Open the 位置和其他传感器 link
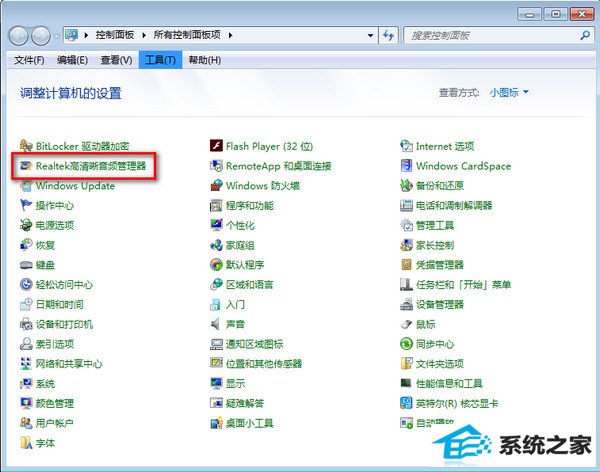The image size is (600, 472). coord(264,363)
